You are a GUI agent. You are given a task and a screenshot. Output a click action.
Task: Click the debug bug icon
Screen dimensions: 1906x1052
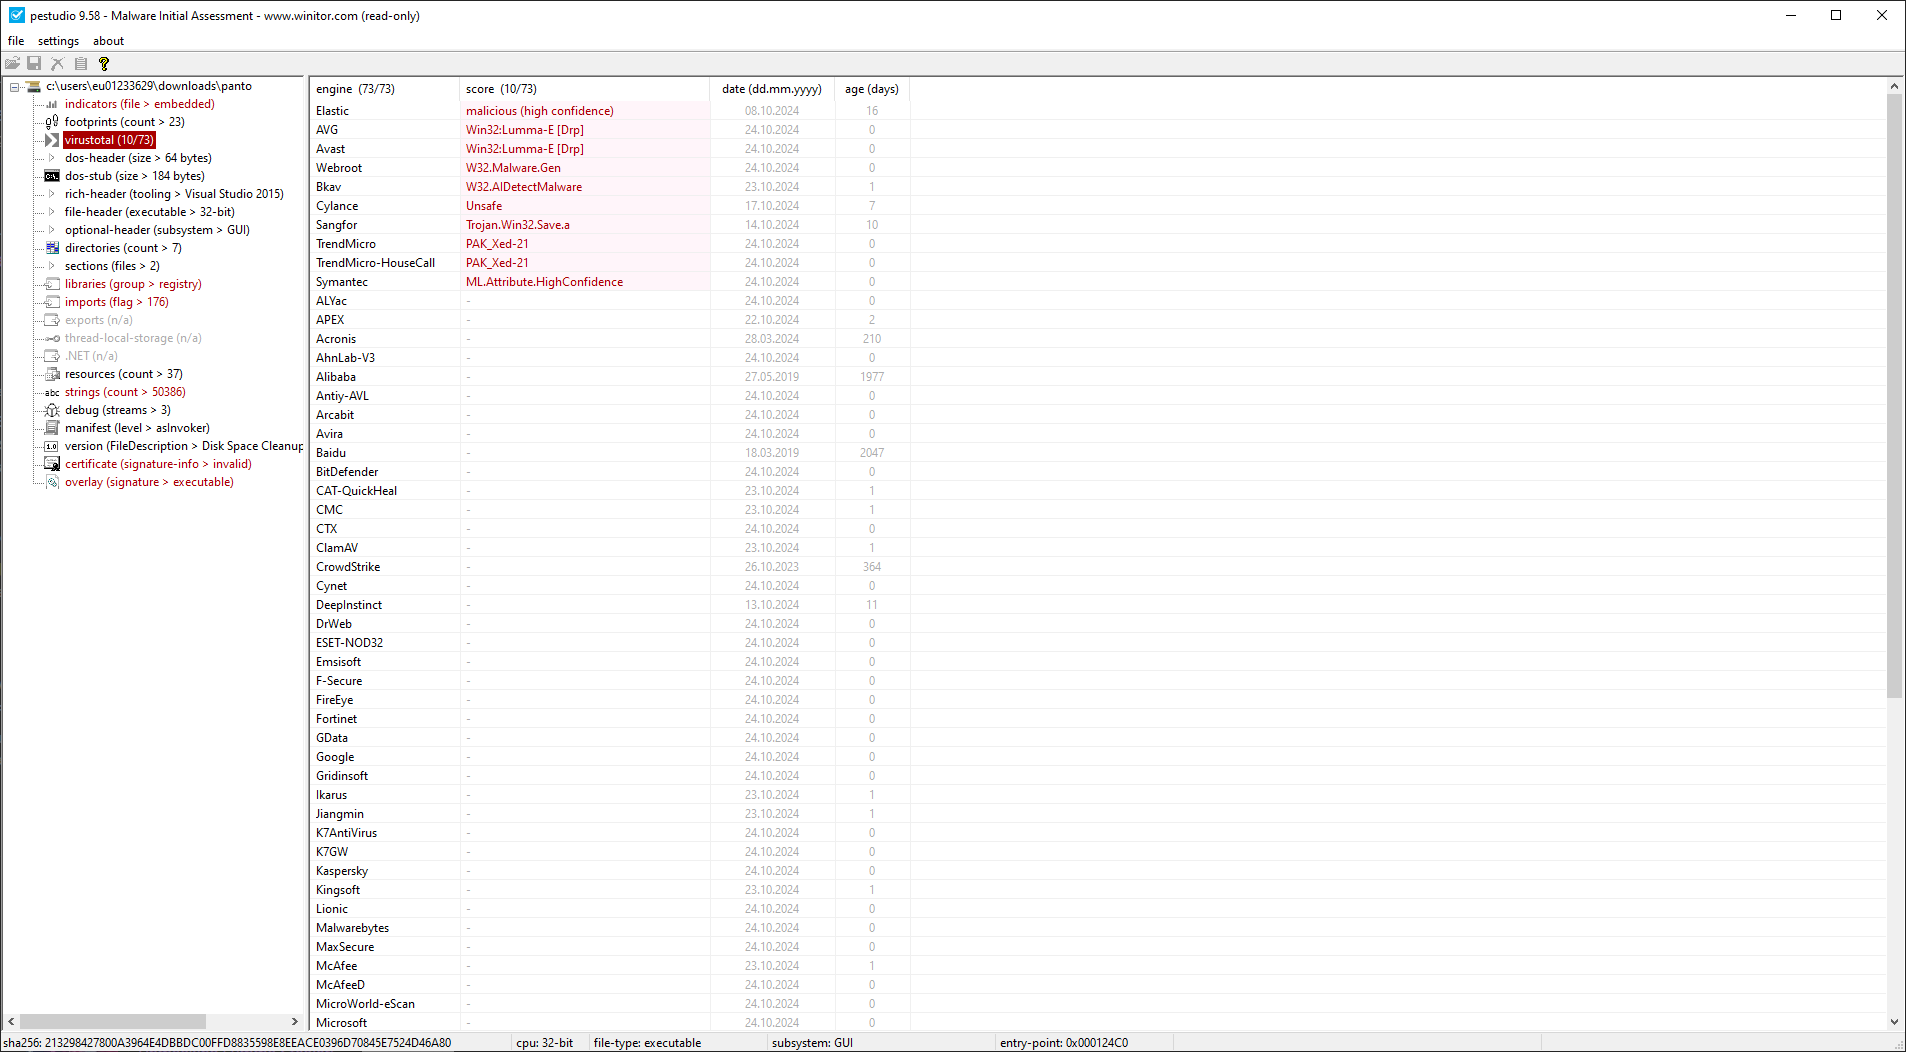point(52,410)
